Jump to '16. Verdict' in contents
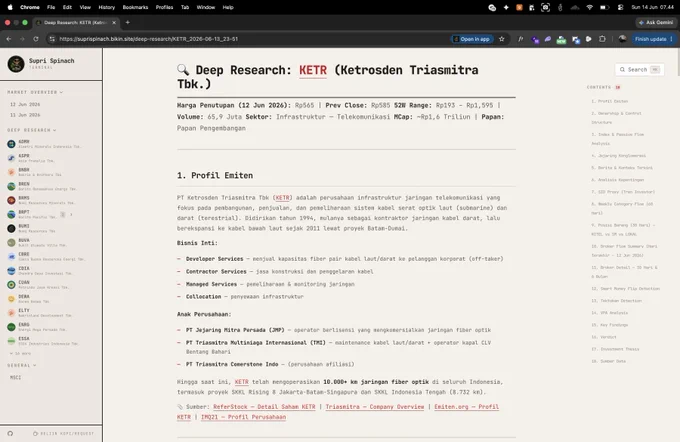Screen dimensions: 680x442 click(x=604, y=337)
